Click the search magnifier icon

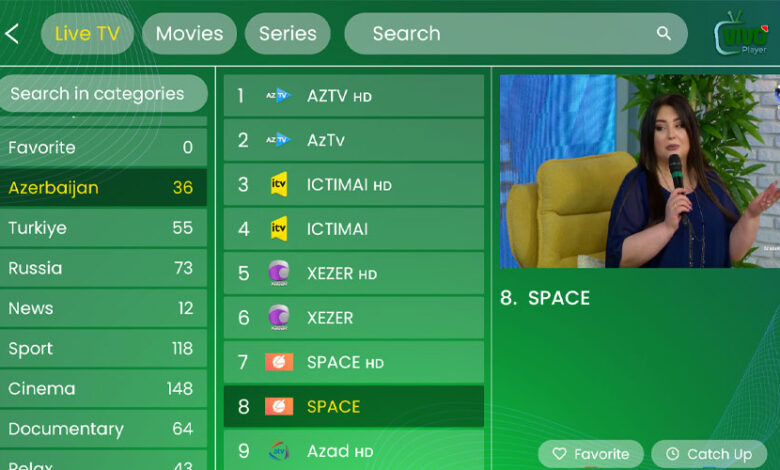pos(664,33)
